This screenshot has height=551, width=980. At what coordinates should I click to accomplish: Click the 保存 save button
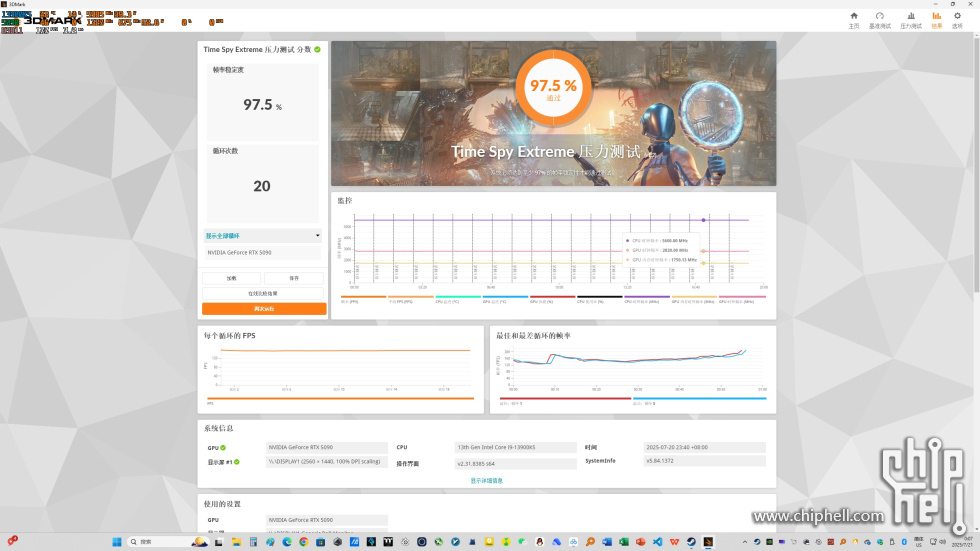pyautogui.click(x=294, y=278)
